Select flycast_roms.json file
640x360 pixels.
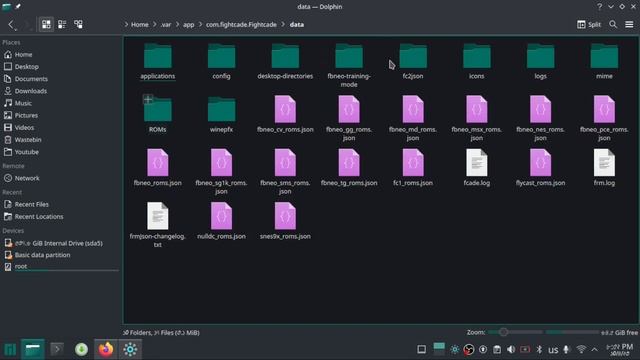click(540, 168)
